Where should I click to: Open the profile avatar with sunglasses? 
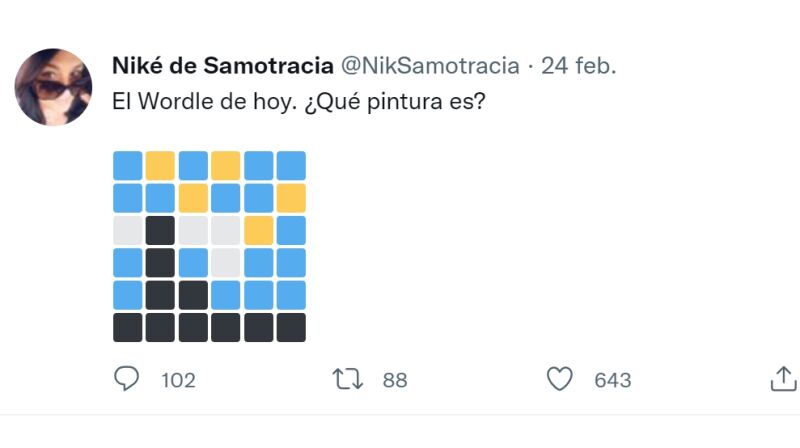tap(53, 87)
